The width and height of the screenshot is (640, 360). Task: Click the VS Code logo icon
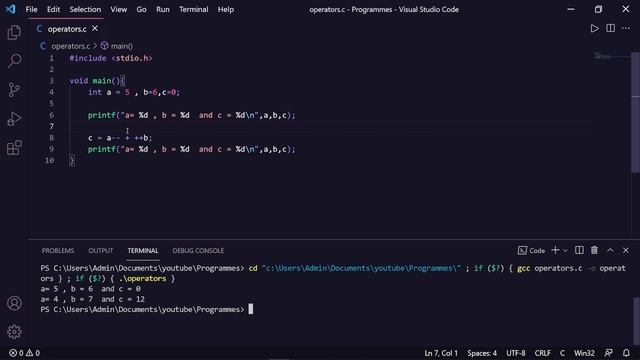pyautogui.click(x=10, y=9)
